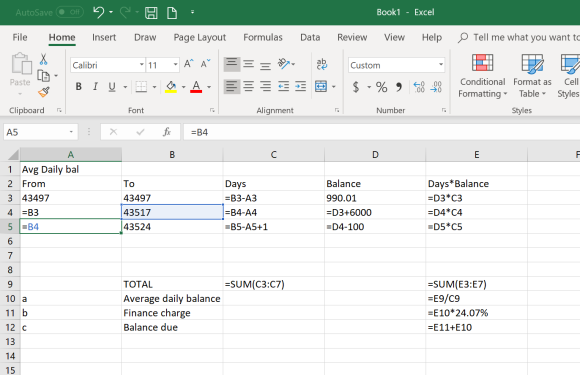Screen dimensions: 580x375
Task: Click Increase Indent icon
Action: 300,87
